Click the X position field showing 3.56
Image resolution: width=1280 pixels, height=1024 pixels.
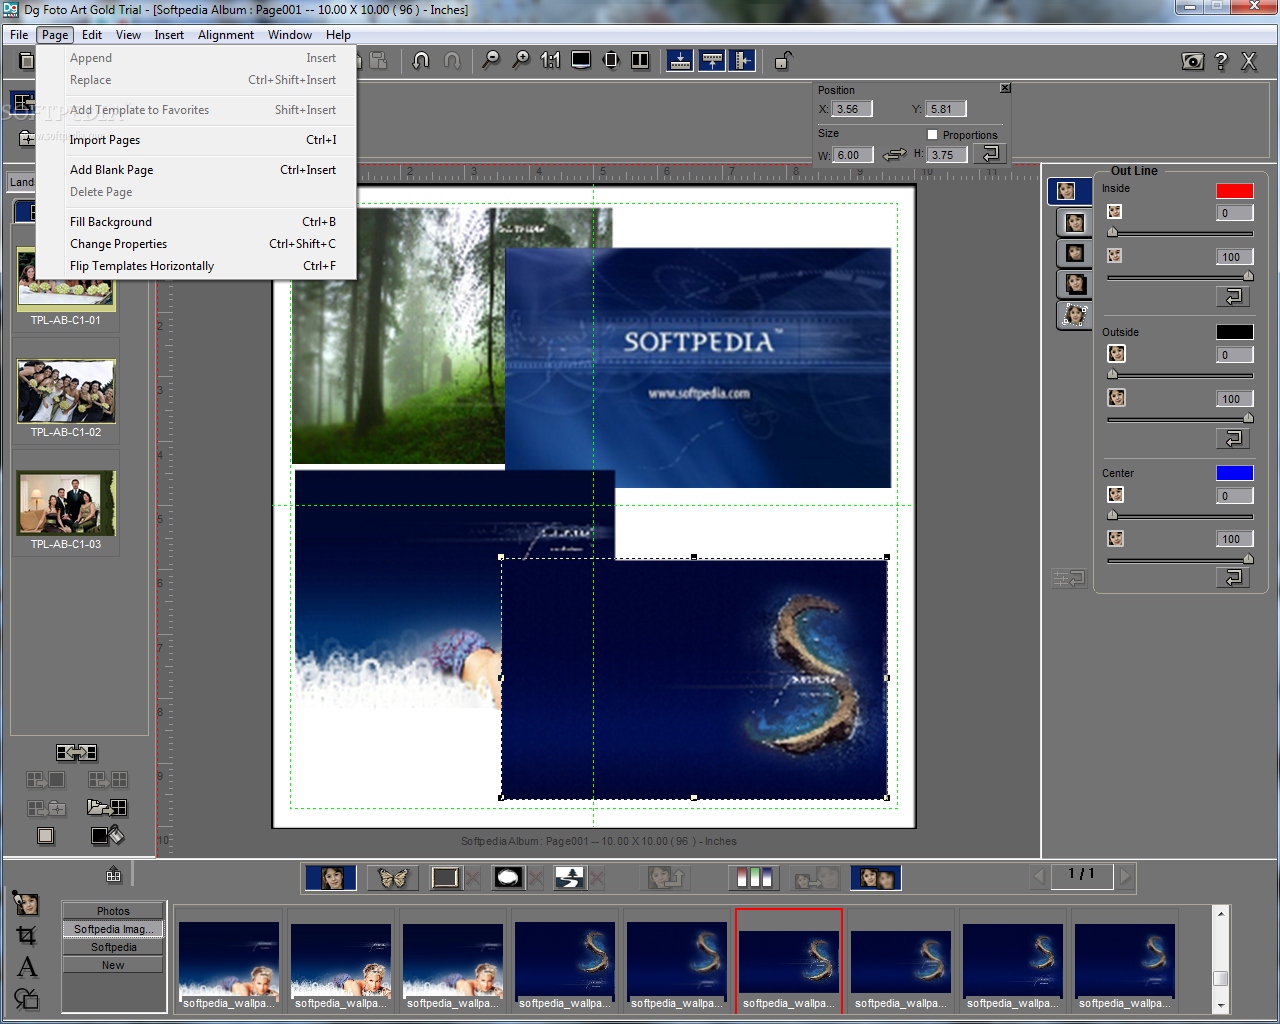pyautogui.click(x=852, y=109)
